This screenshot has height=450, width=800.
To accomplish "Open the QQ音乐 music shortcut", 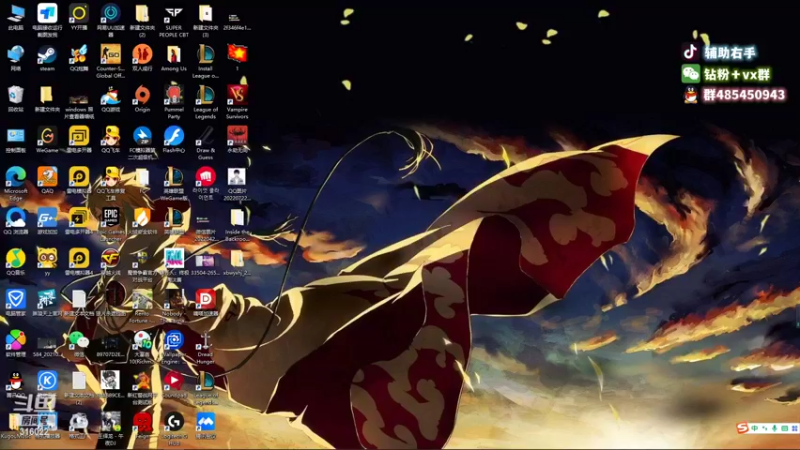I will (16, 262).
